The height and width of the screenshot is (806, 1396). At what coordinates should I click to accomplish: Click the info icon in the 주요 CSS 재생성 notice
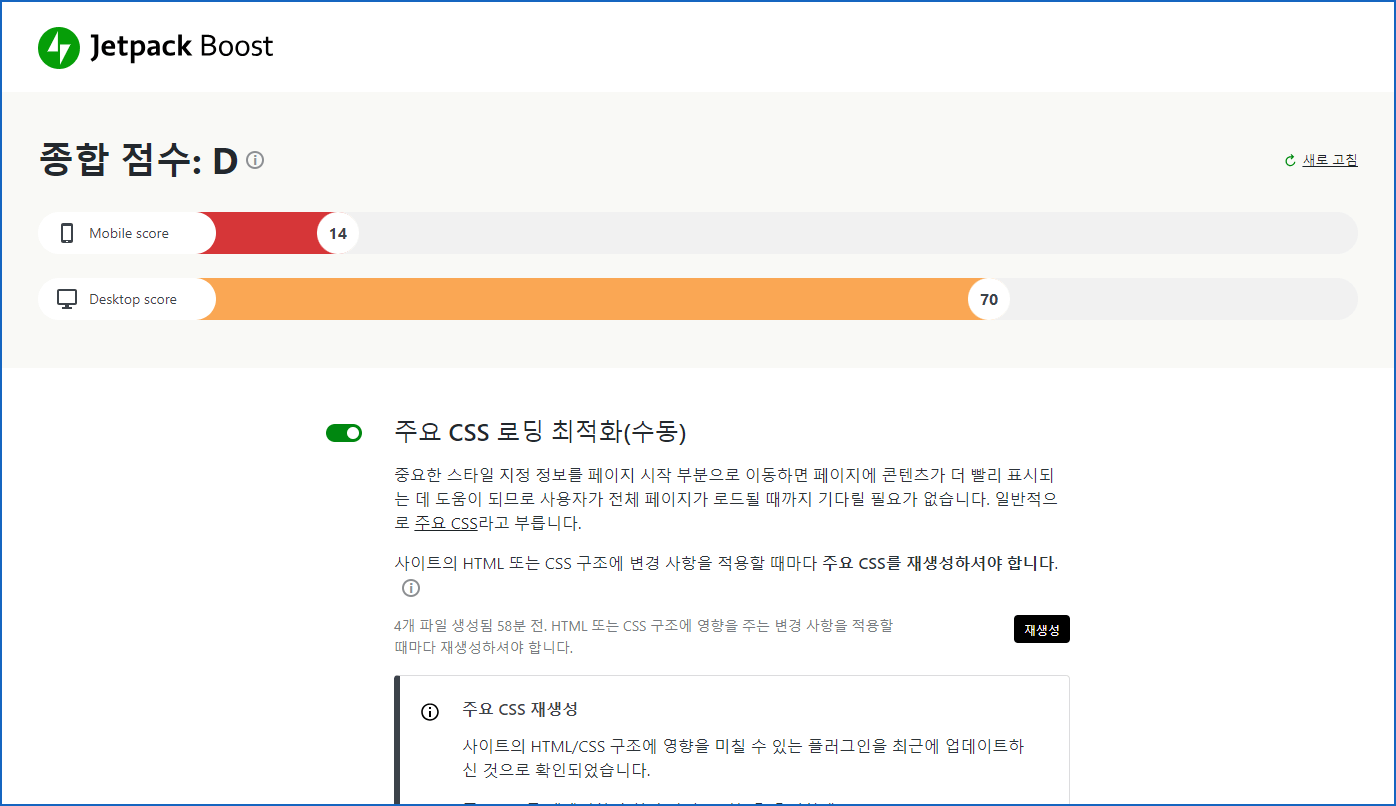430,711
